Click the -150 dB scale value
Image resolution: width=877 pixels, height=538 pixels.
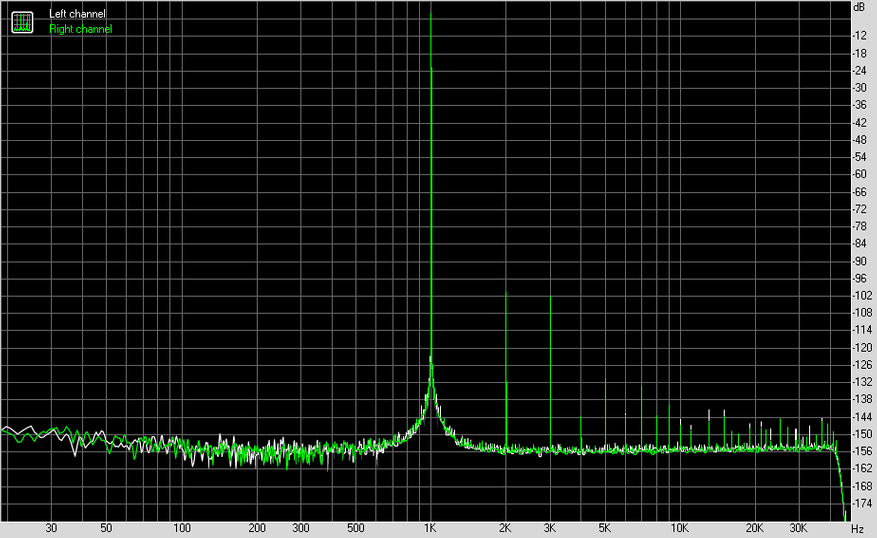862,435
